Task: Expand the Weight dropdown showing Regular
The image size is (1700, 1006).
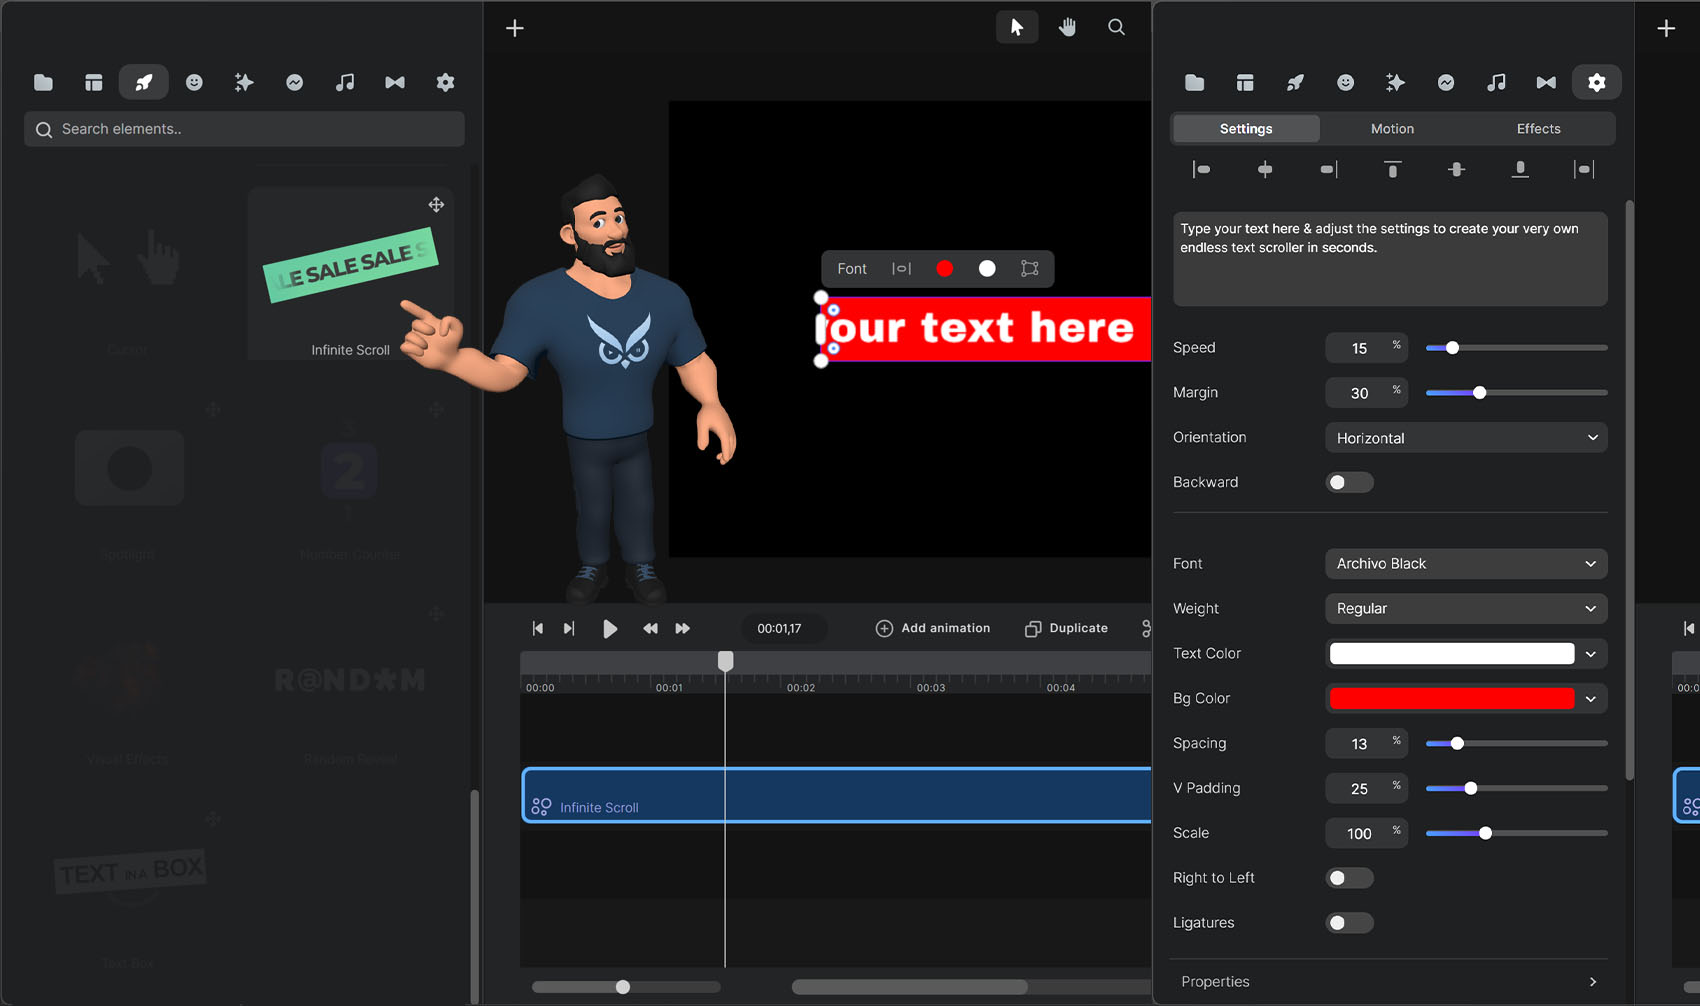Action: pos(1465,609)
